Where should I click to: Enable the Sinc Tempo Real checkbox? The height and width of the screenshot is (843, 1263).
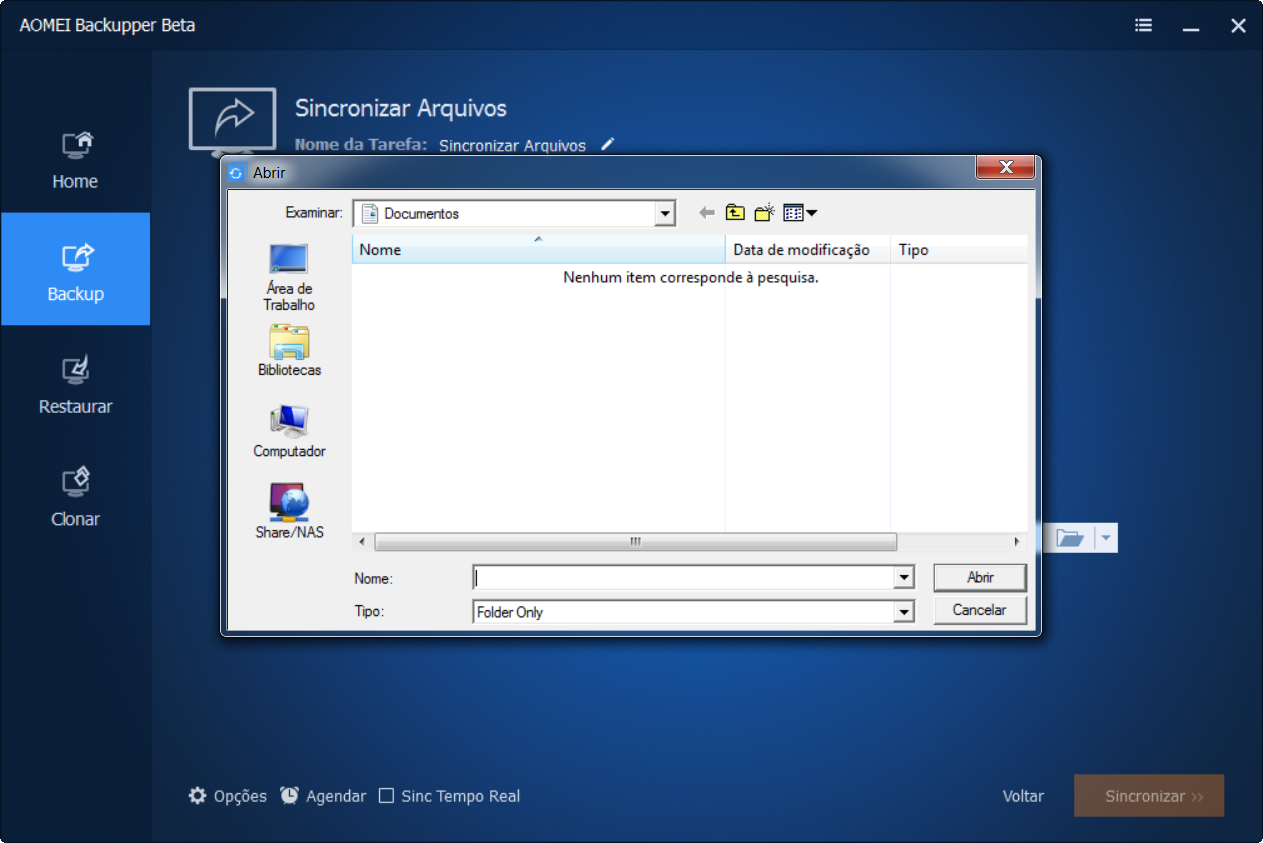pos(386,796)
